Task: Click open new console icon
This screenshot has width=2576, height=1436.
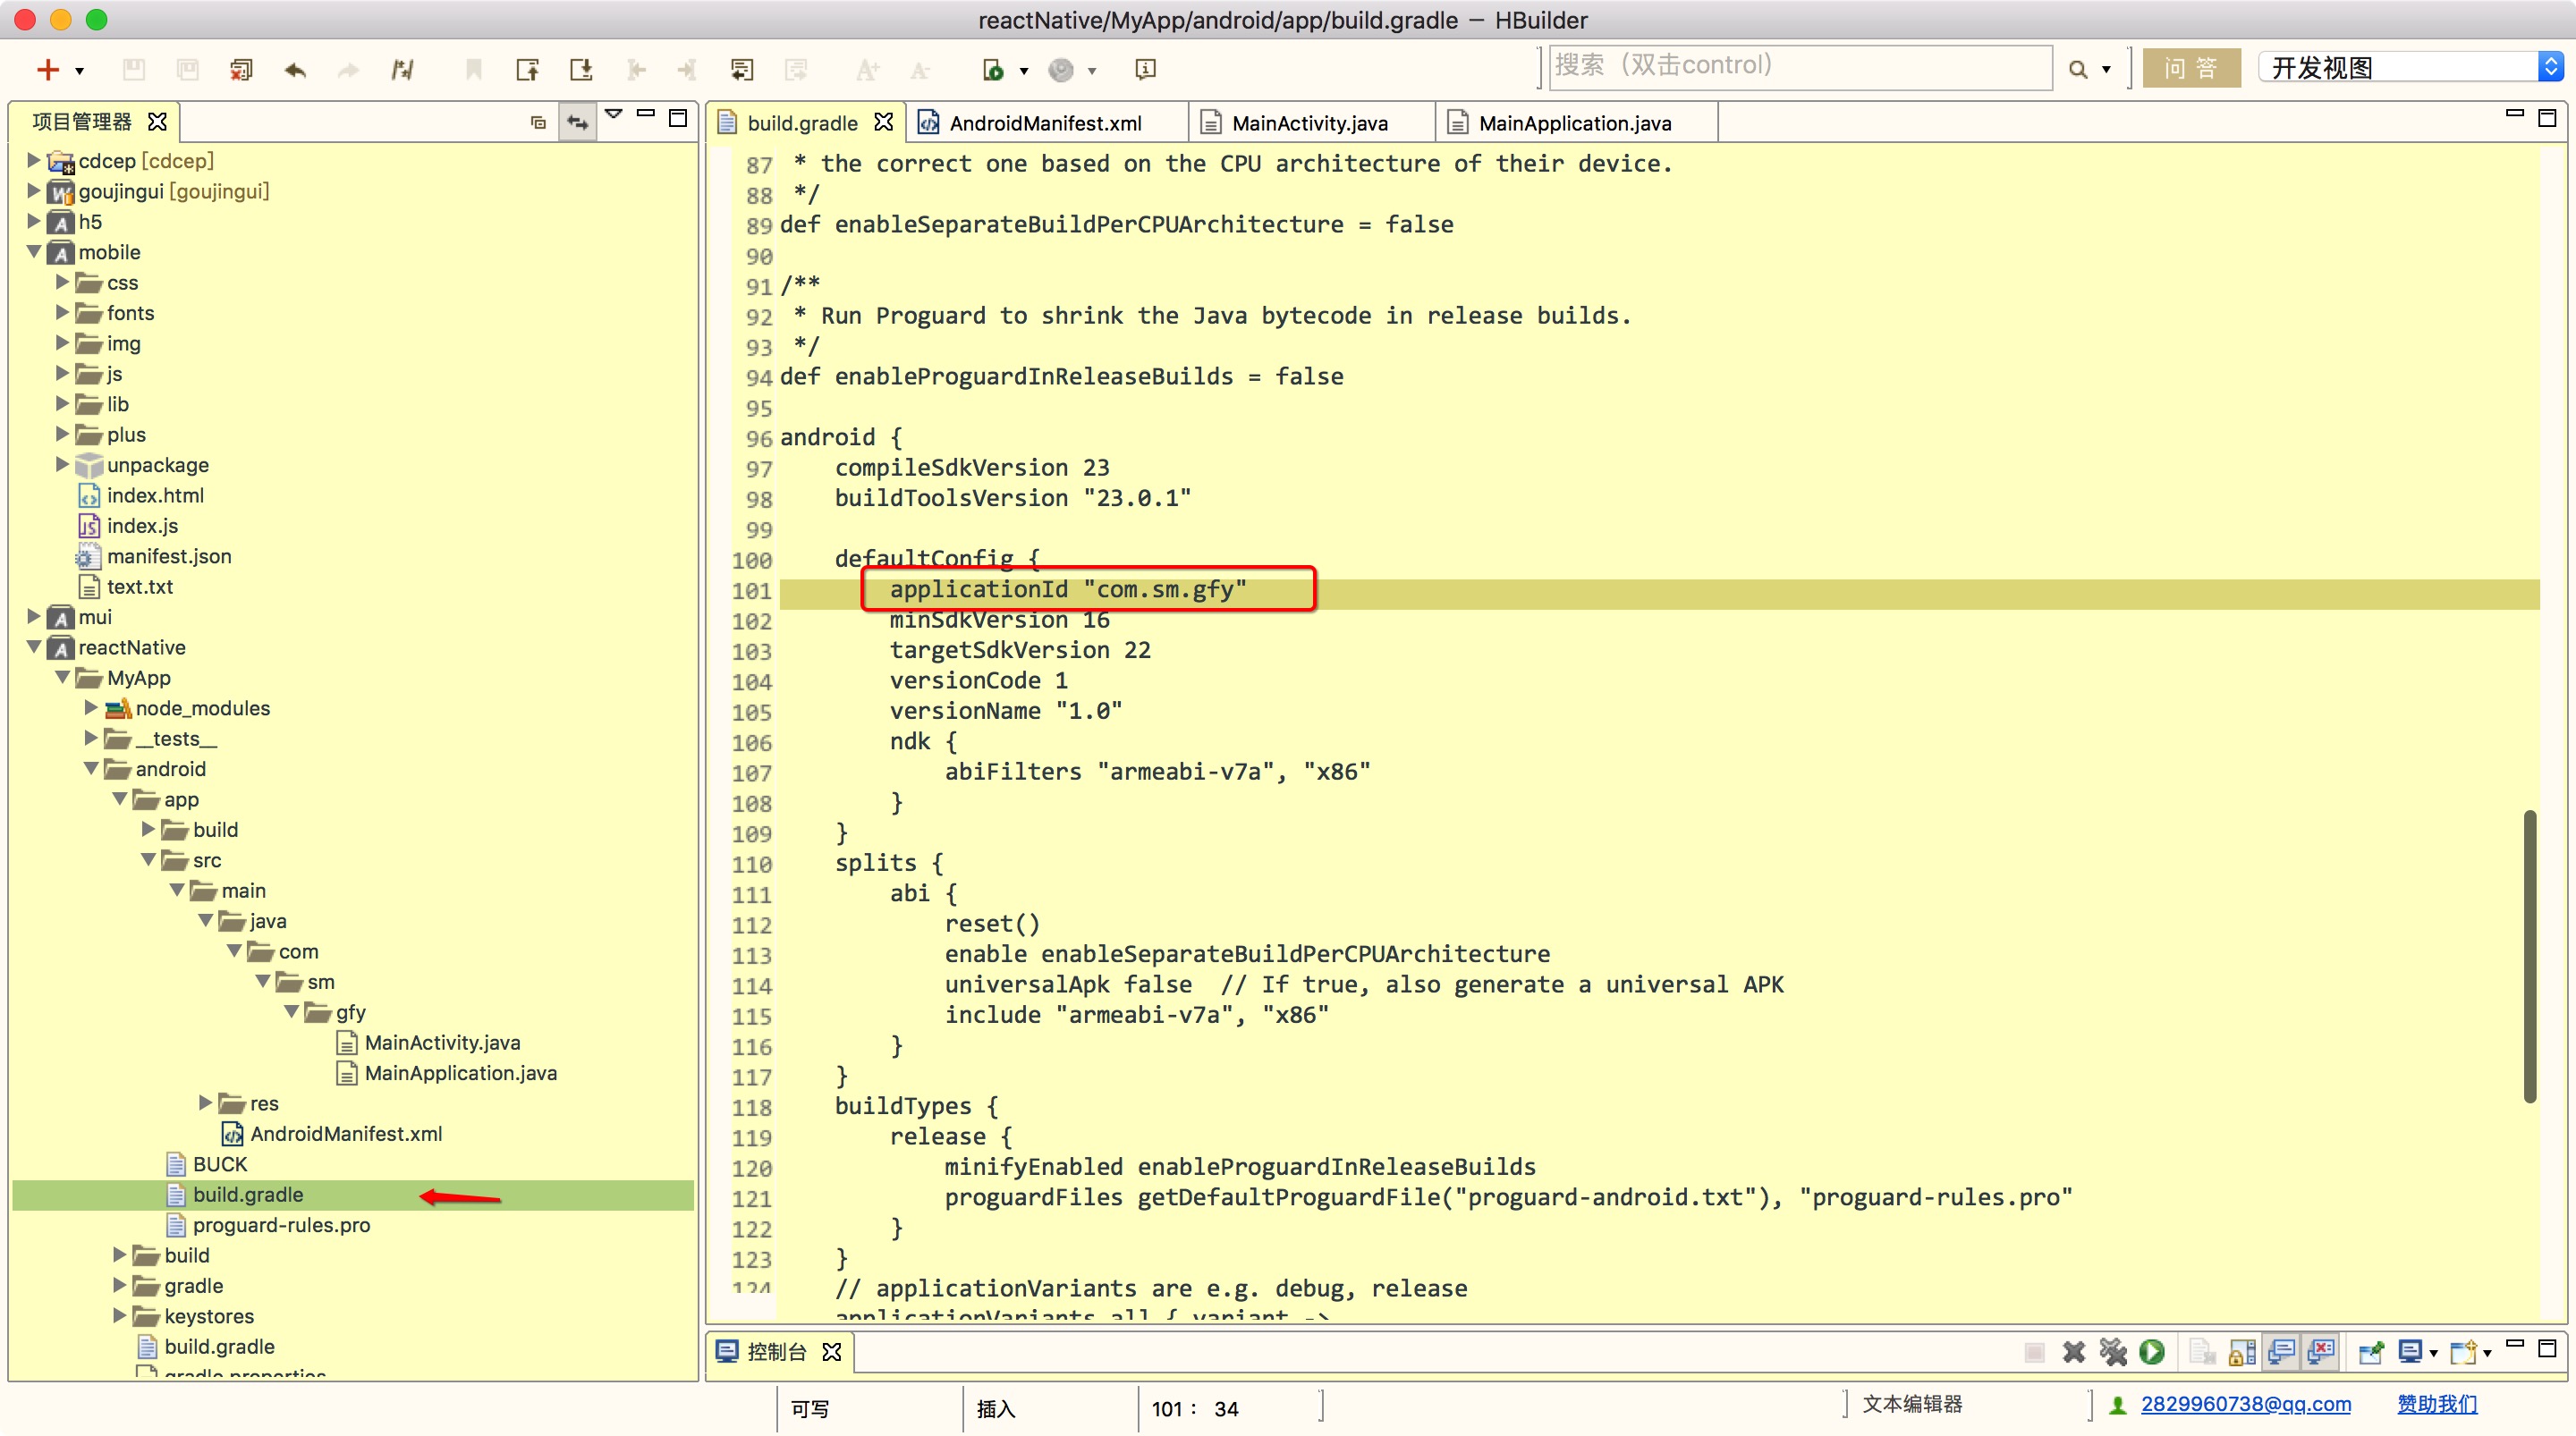Action: pyautogui.click(x=2463, y=1352)
